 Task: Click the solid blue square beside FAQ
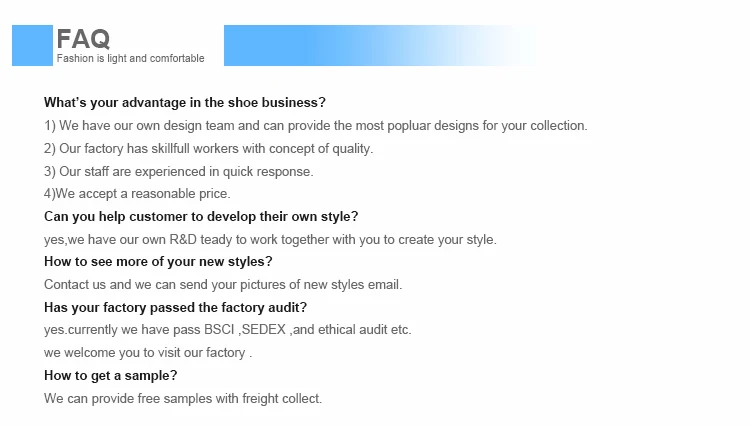31,45
